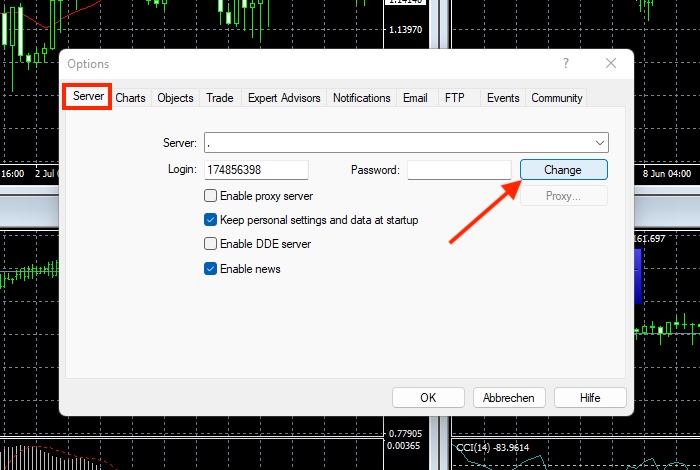Click the empty Password field
700x470 pixels.
(x=459, y=170)
